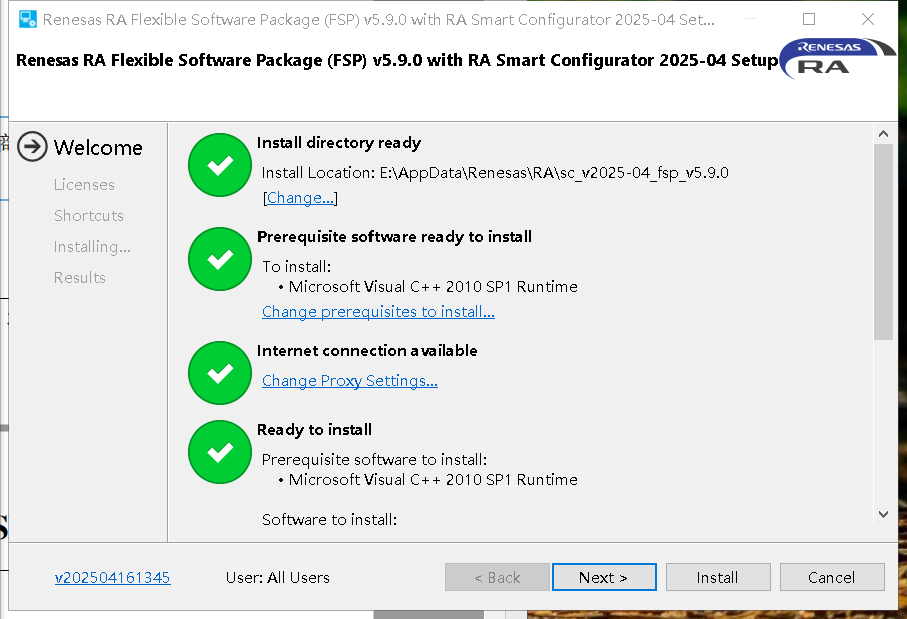Click the Ready to install checkmark icon
The image size is (907, 619).
pyautogui.click(x=220, y=452)
